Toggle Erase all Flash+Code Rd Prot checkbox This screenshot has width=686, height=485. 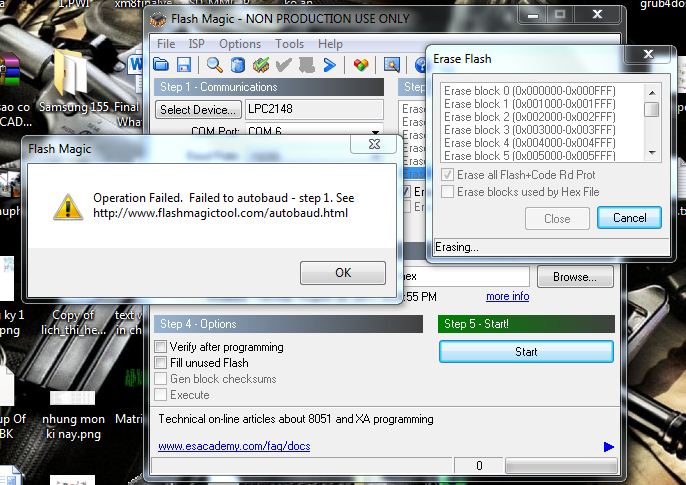tap(447, 175)
